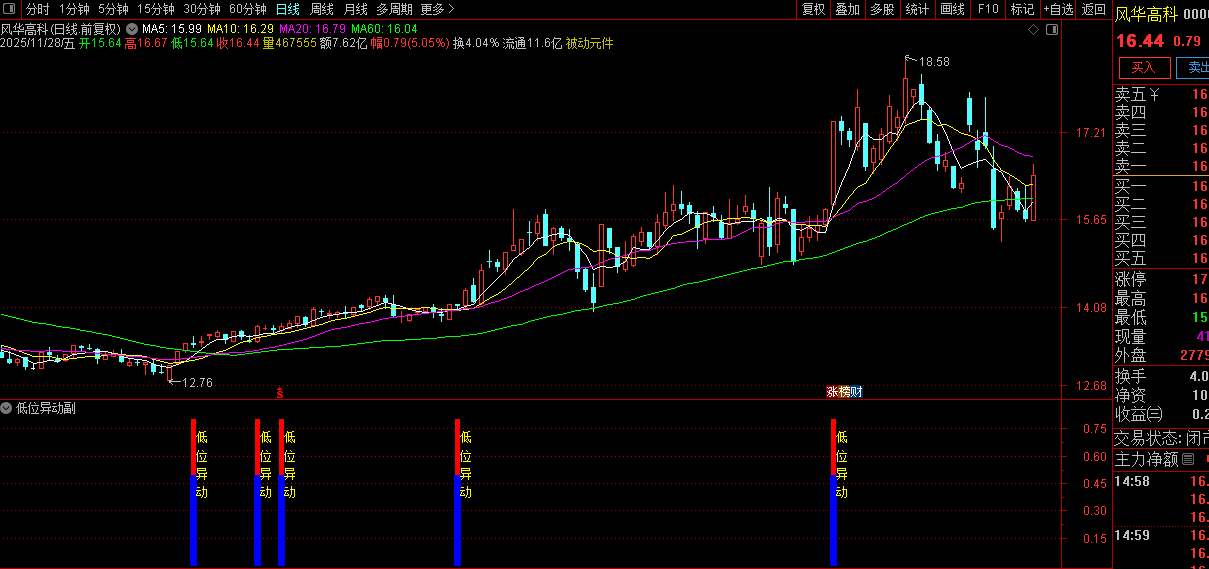Screen dimensions: 1209x569
Task: Click the red S marker below chart
Action: pyautogui.click(x=281, y=392)
